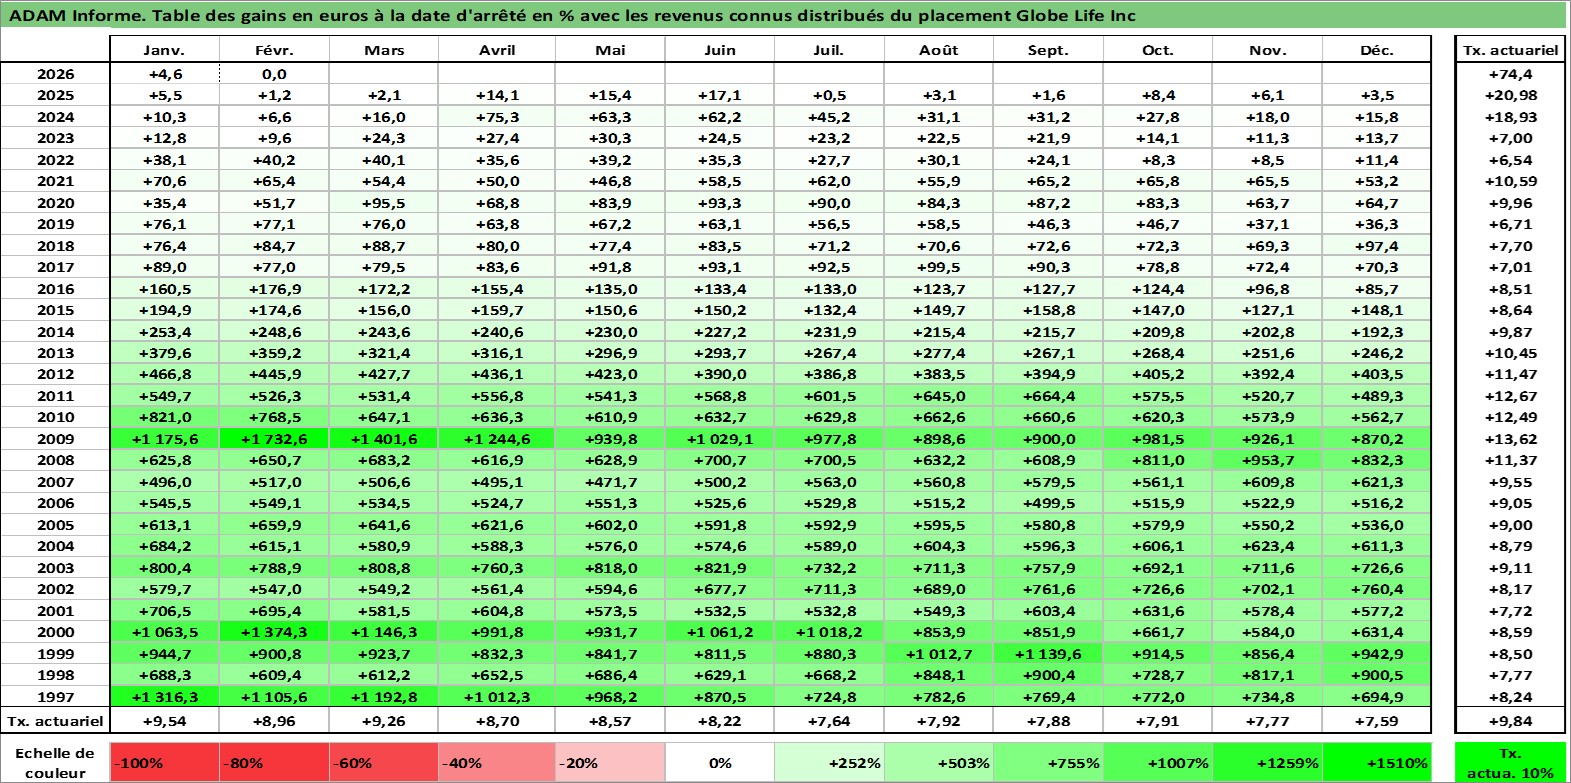Click the +1510% bright green swatch

click(x=1377, y=762)
